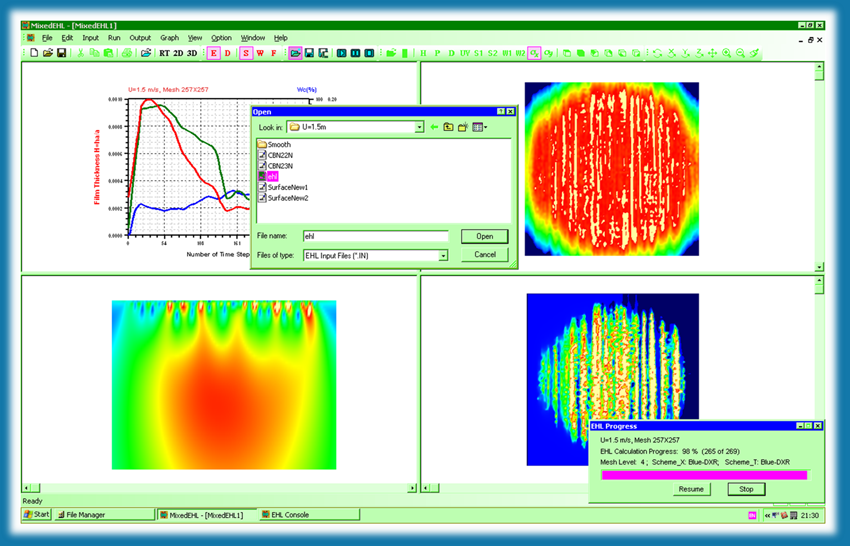Select file CBN22N in the list

[x=276, y=155]
